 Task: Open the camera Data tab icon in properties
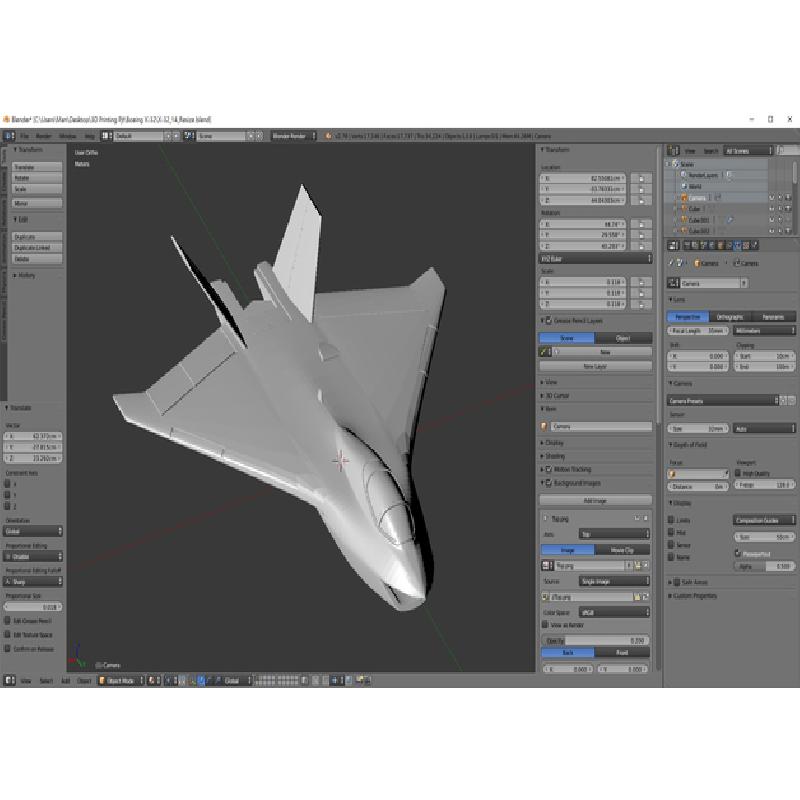tap(738, 245)
